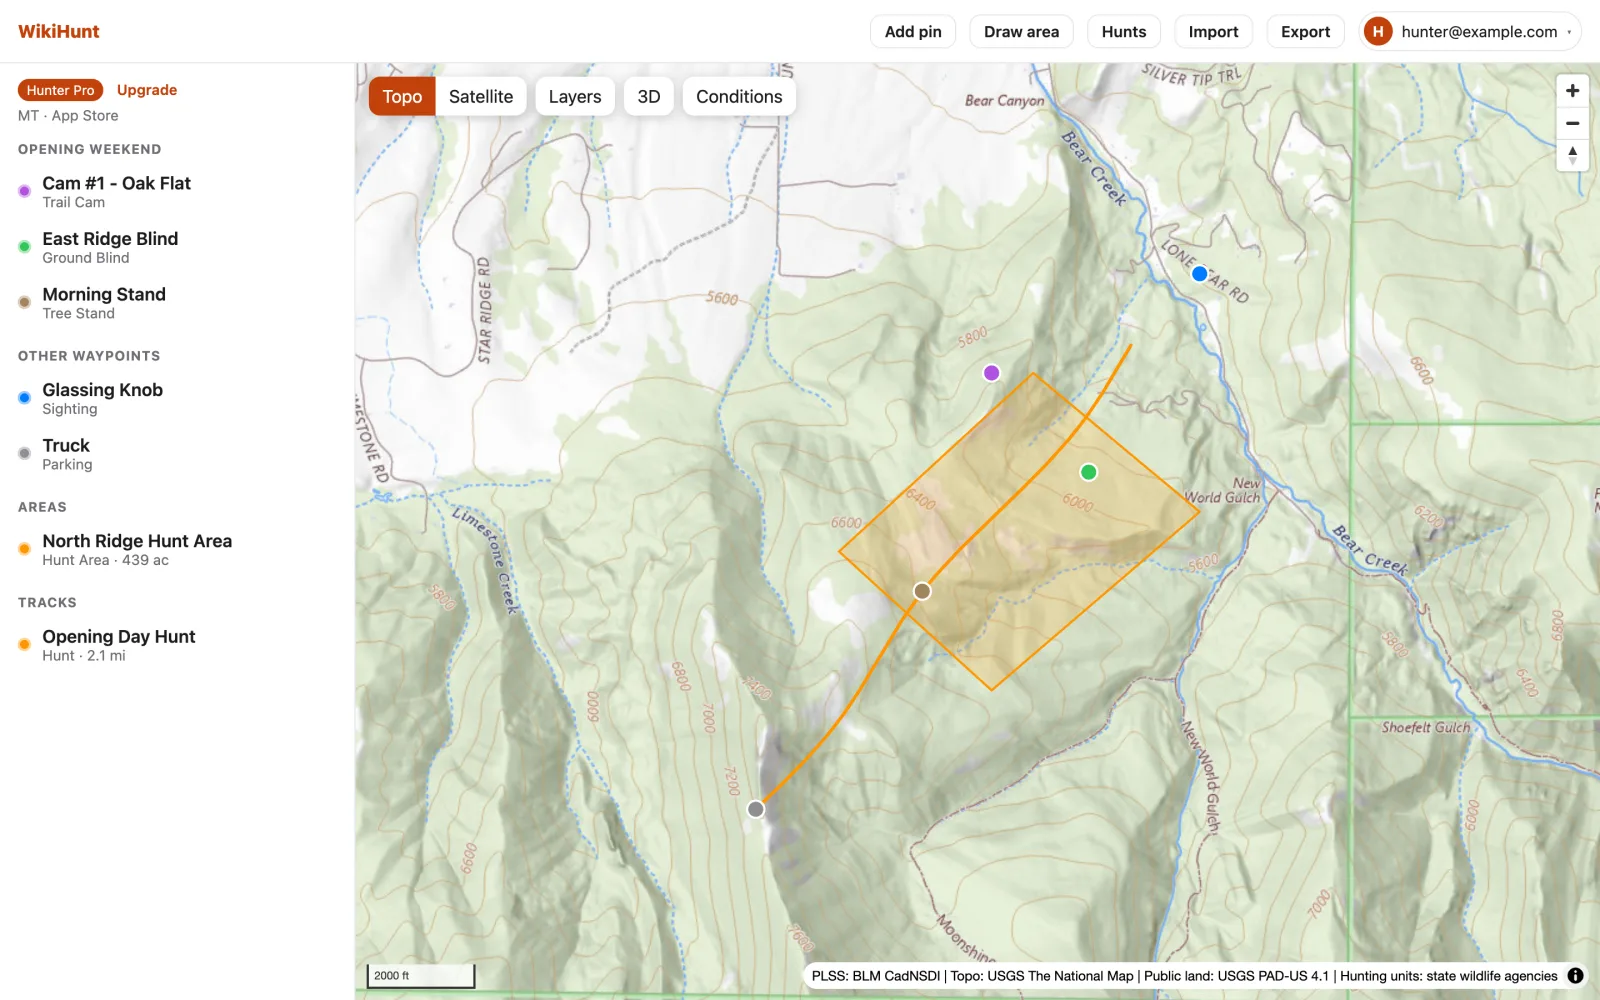This screenshot has width=1600, height=1000.
Task: Click the Import button
Action: (1213, 32)
